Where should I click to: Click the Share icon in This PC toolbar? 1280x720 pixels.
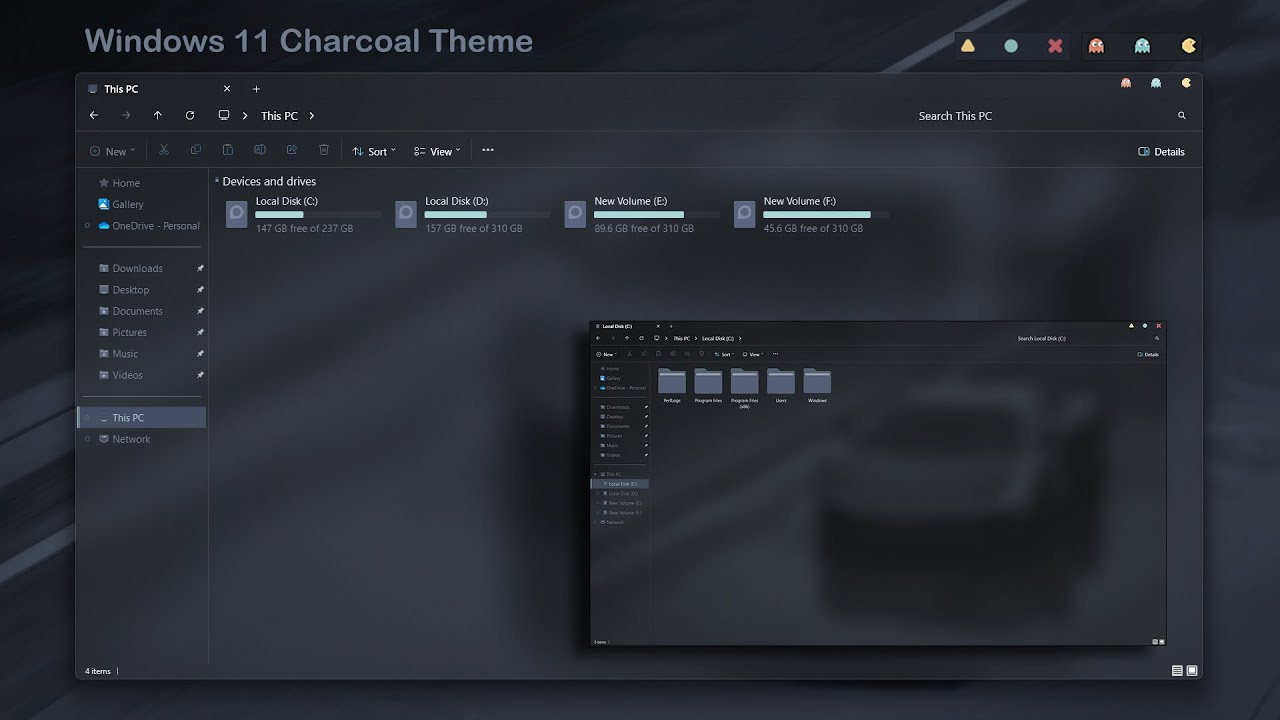point(292,150)
